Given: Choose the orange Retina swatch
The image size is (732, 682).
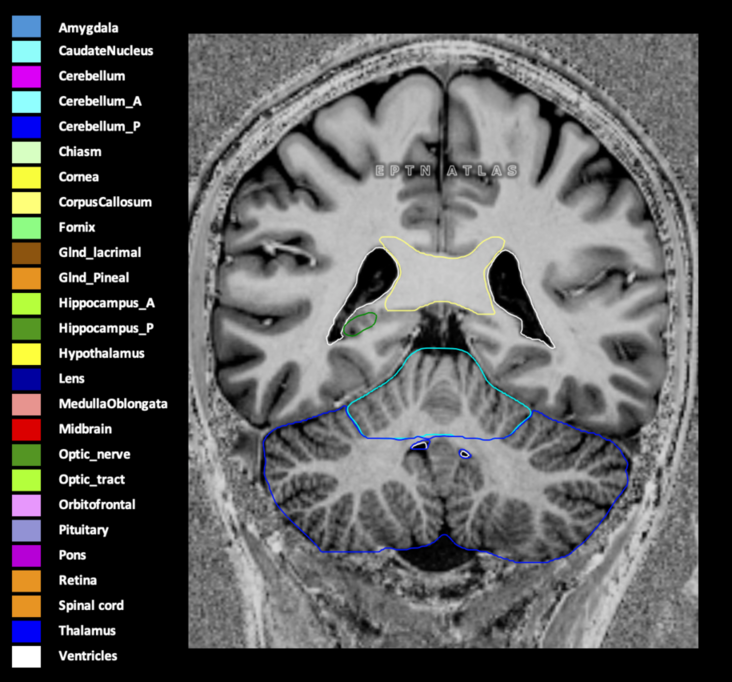Looking at the screenshot, I should (x=26, y=581).
